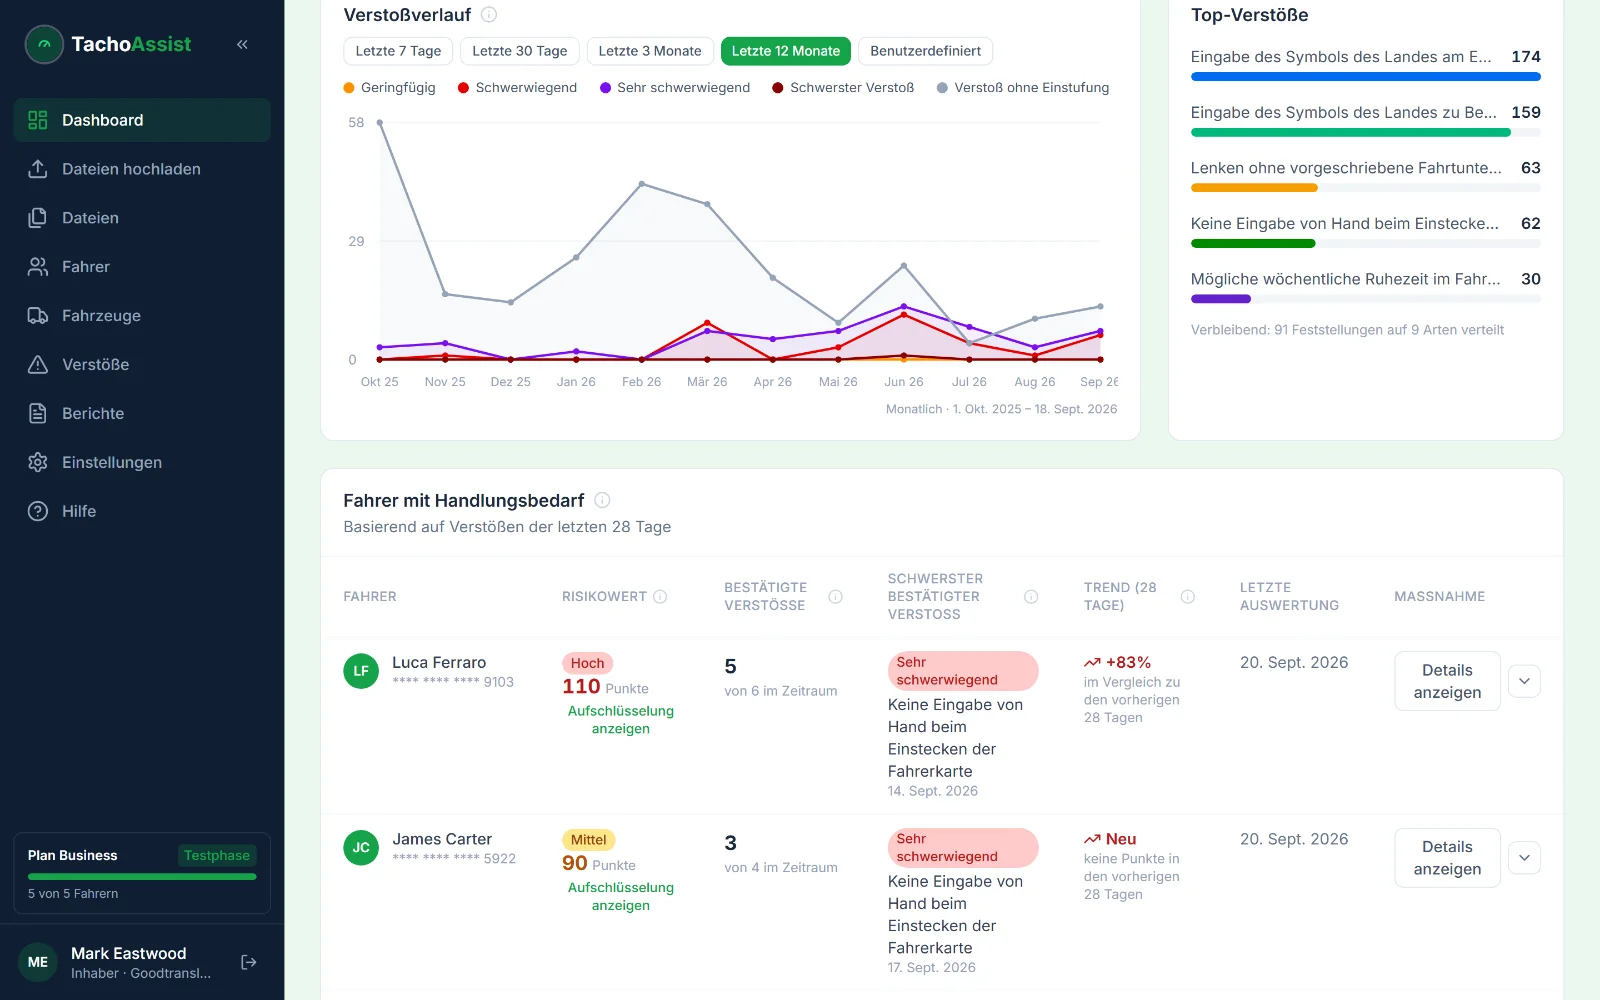Click the Trend (28 Tage) info icon

(x=1188, y=596)
